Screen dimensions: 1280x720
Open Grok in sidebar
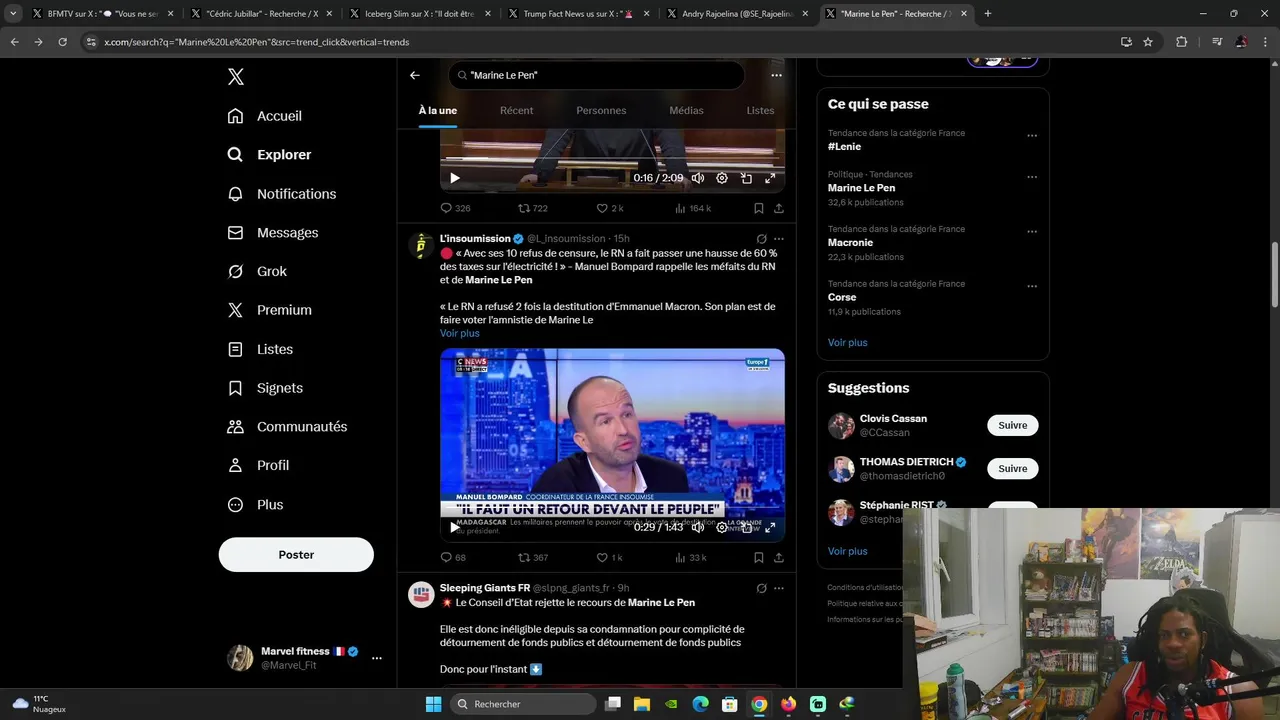coord(257,272)
